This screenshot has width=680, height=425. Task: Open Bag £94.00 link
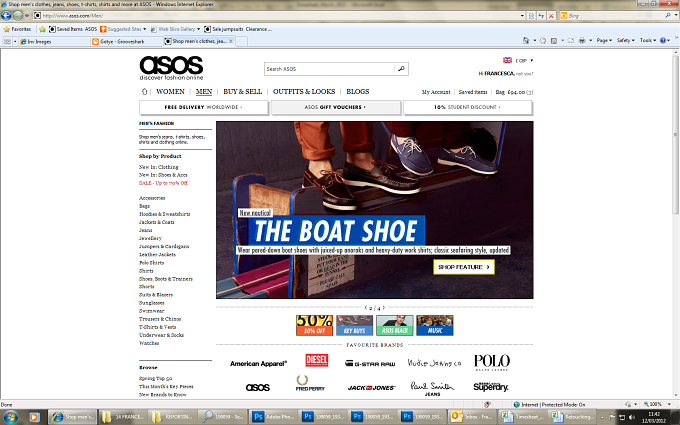[x=514, y=92]
